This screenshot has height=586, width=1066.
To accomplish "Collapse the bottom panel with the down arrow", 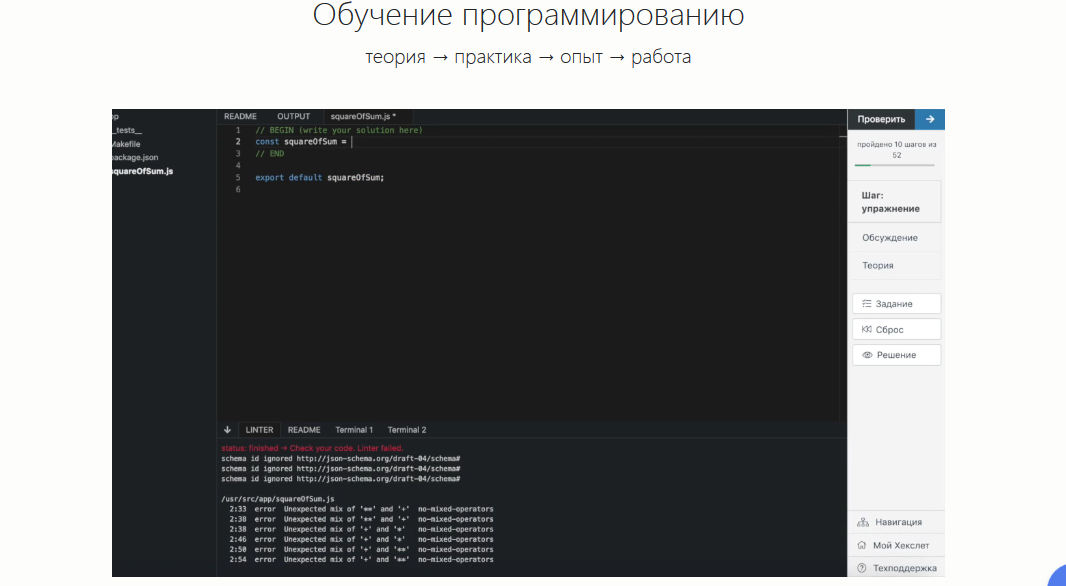I will point(227,430).
